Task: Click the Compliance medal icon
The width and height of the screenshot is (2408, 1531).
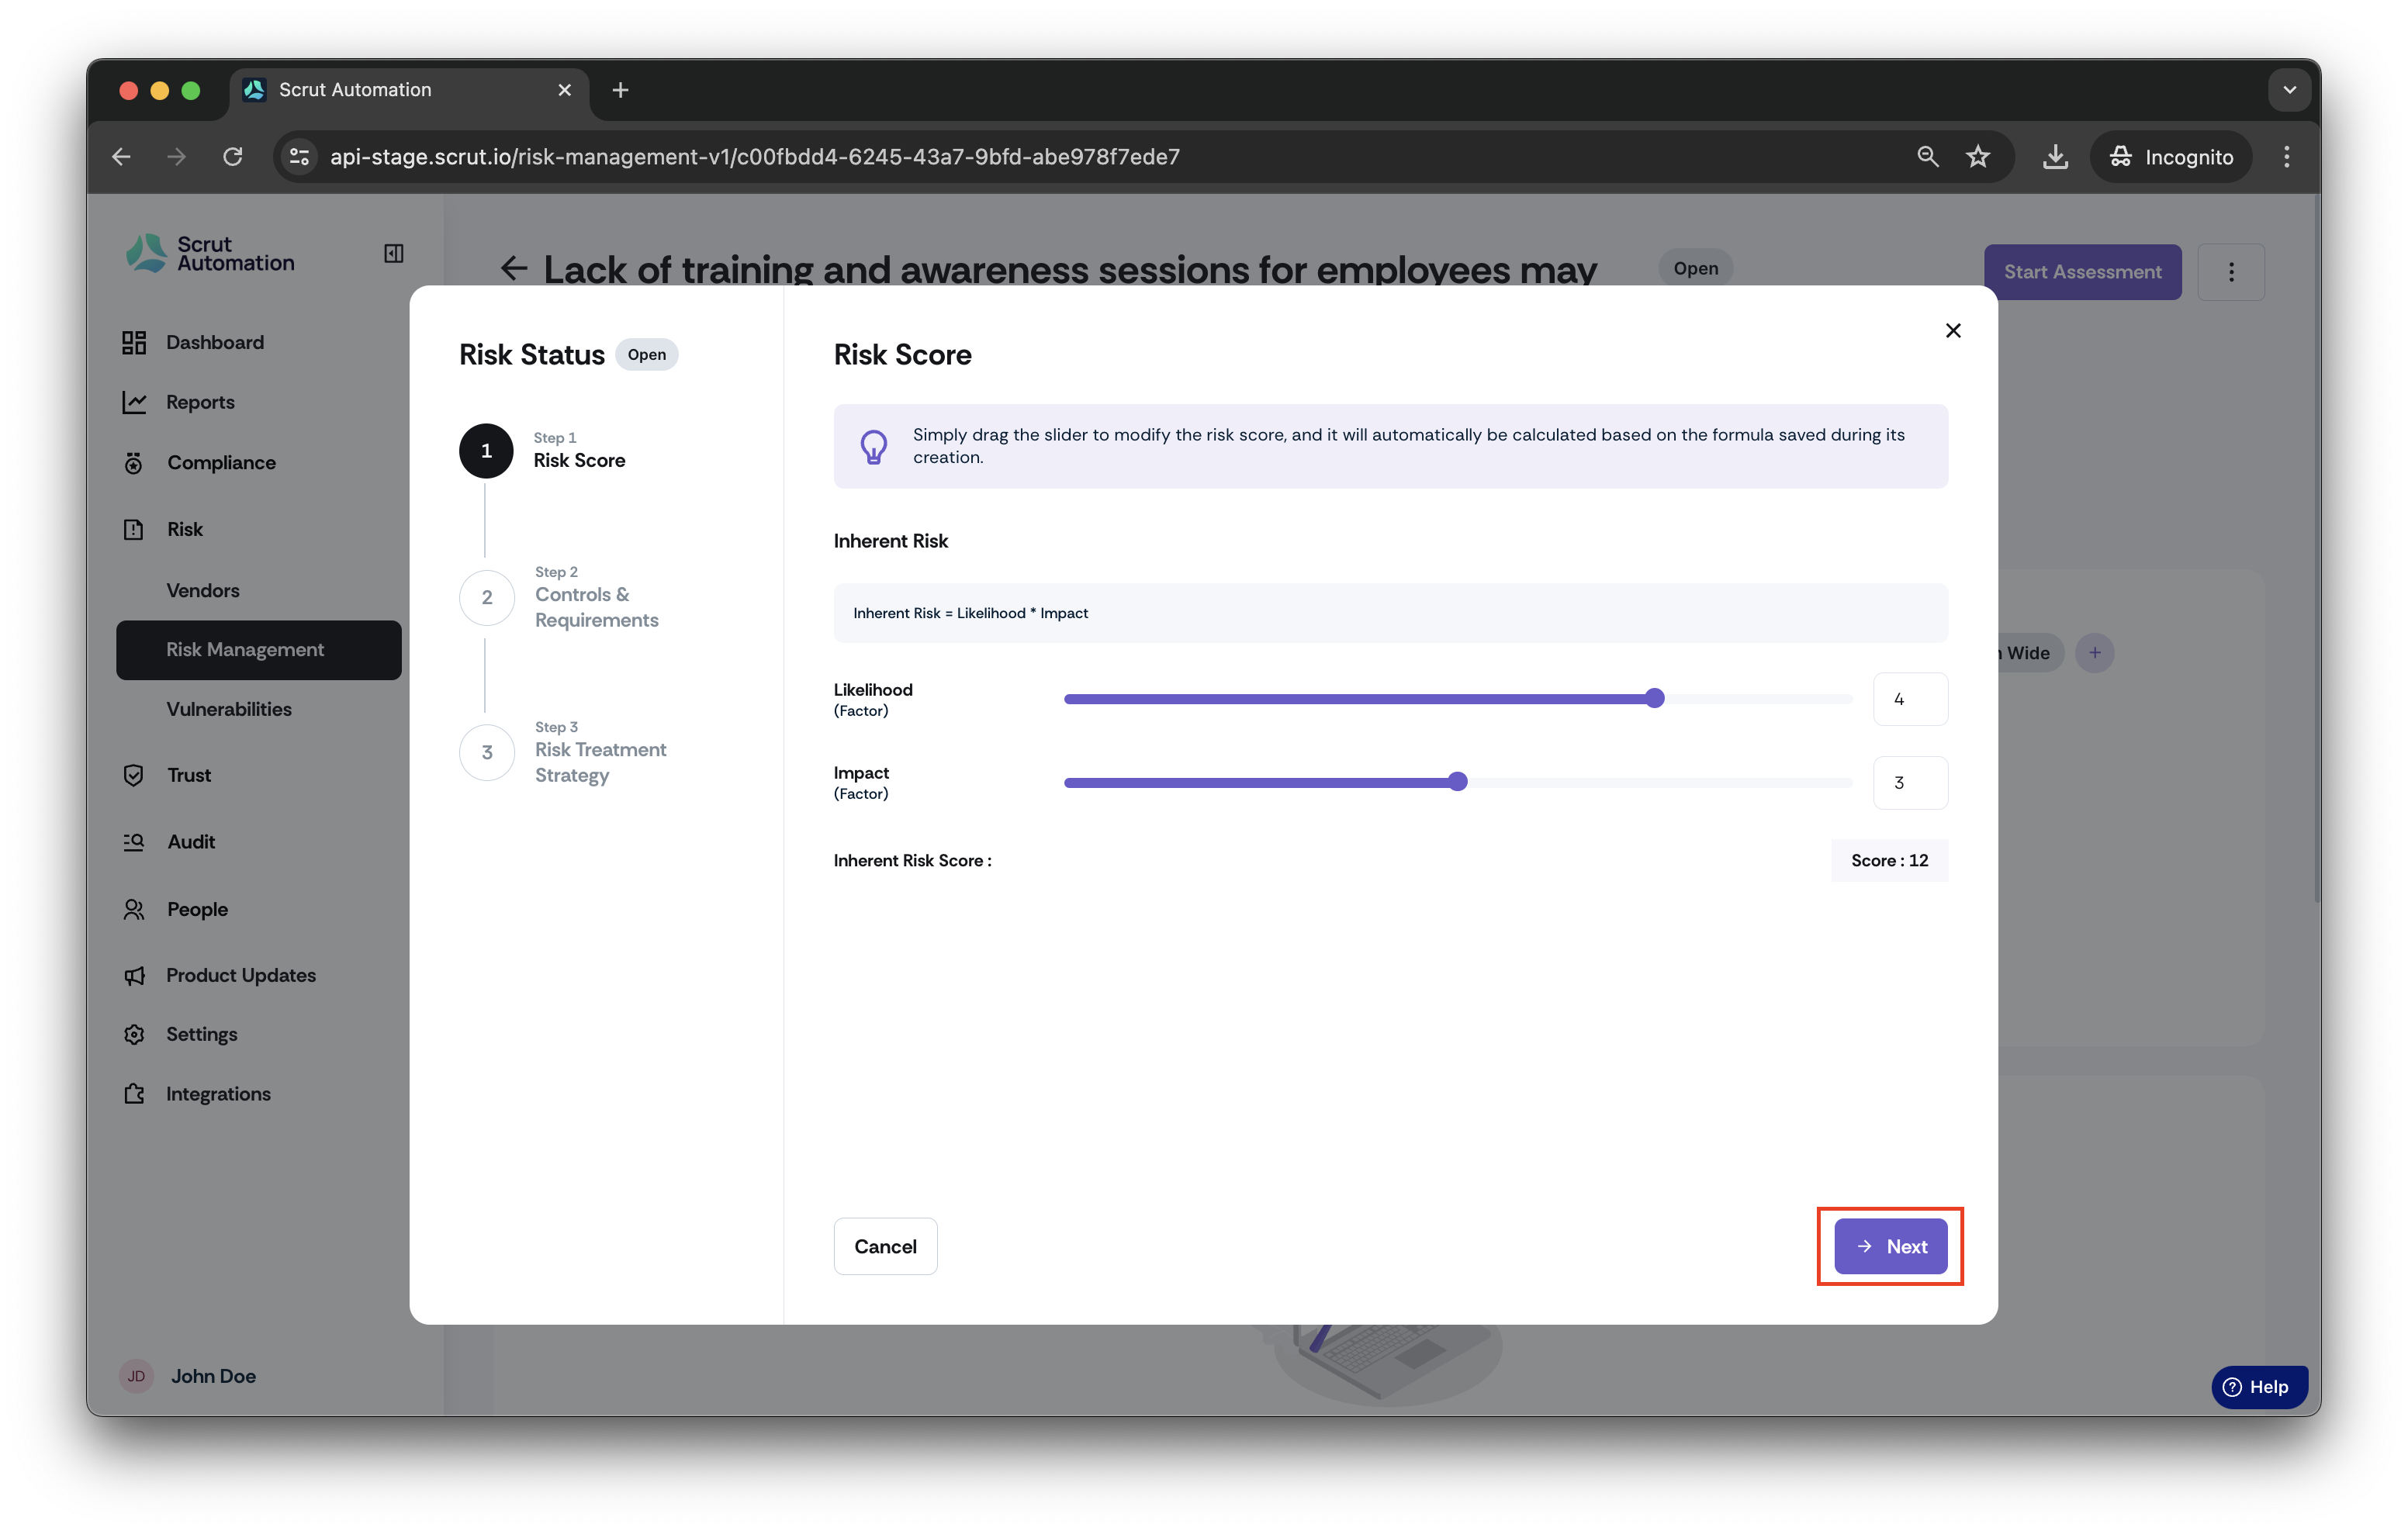Action: [x=134, y=462]
